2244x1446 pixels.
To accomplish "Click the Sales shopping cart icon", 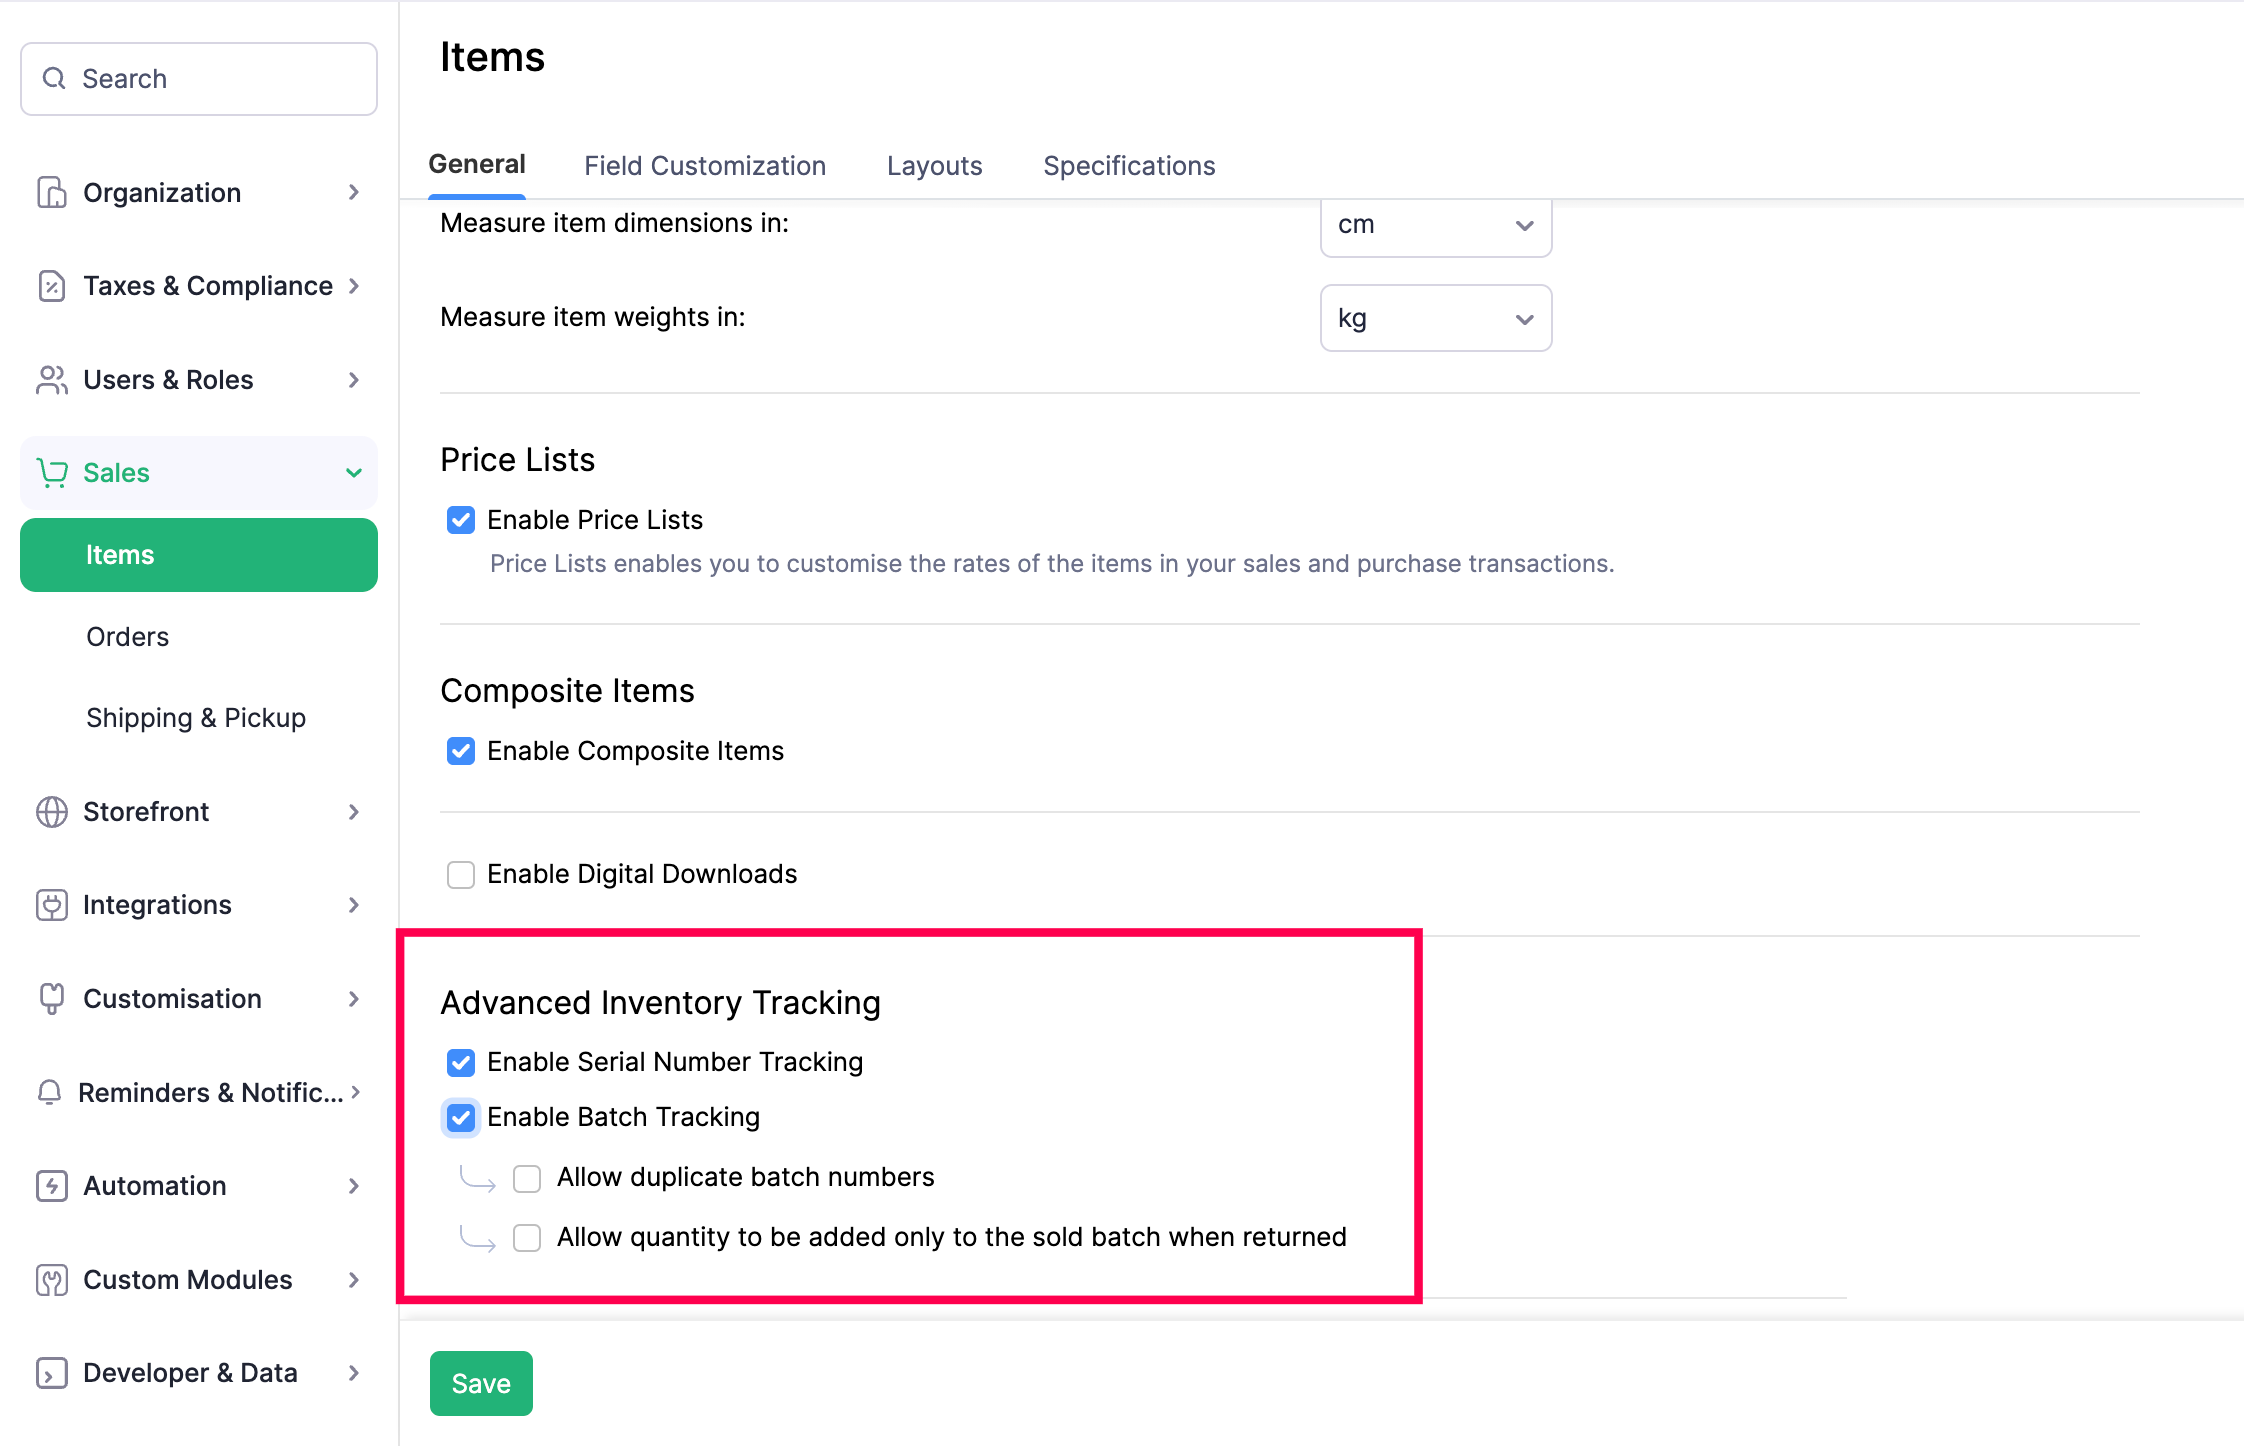I will click(x=51, y=472).
